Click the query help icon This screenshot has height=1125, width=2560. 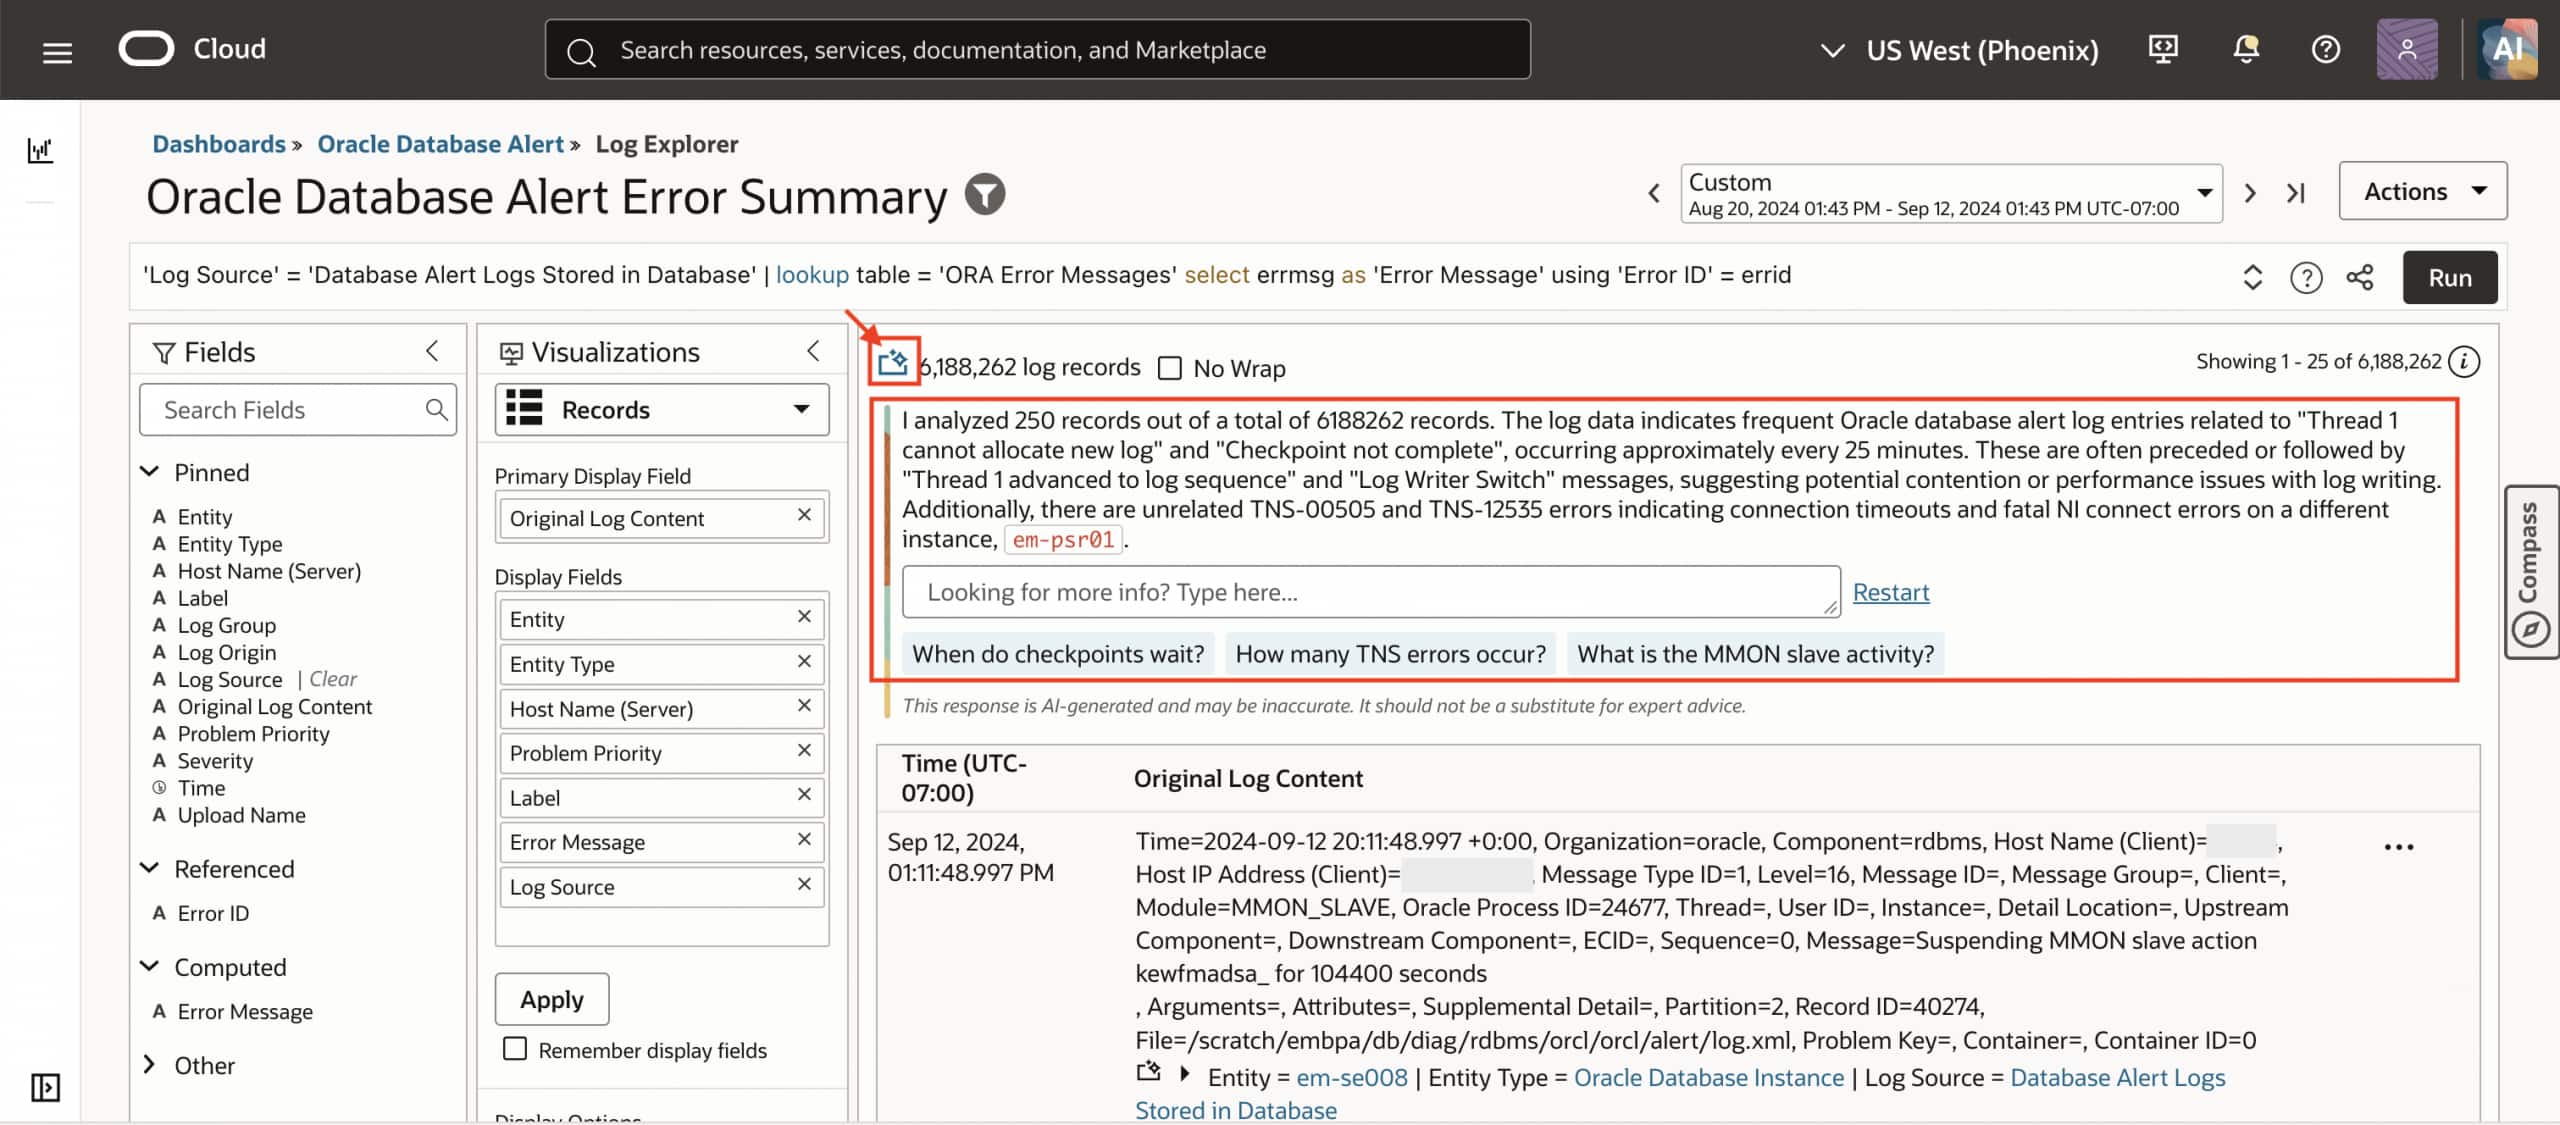coord(2306,278)
